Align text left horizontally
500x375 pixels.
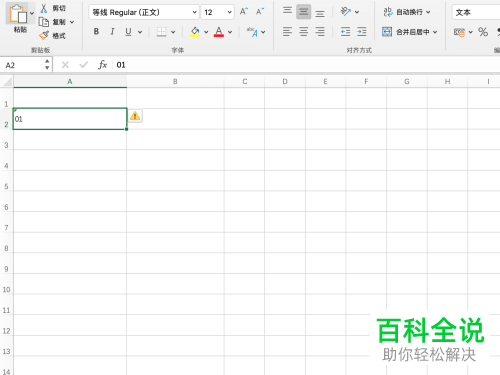pos(287,32)
